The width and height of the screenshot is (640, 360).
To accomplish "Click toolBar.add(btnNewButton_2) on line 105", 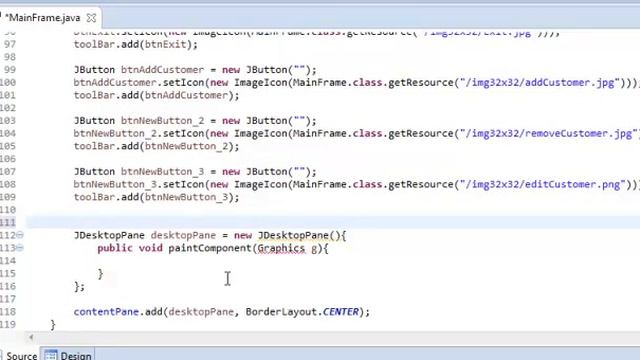I will tap(156, 146).
